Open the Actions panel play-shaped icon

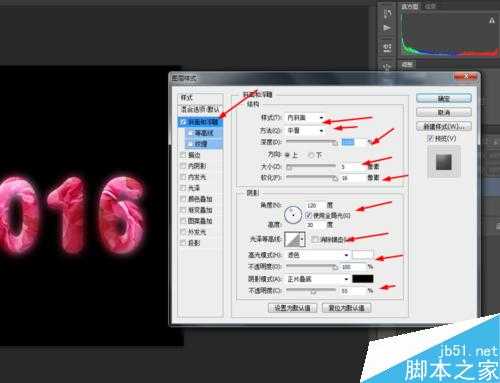(x=387, y=28)
